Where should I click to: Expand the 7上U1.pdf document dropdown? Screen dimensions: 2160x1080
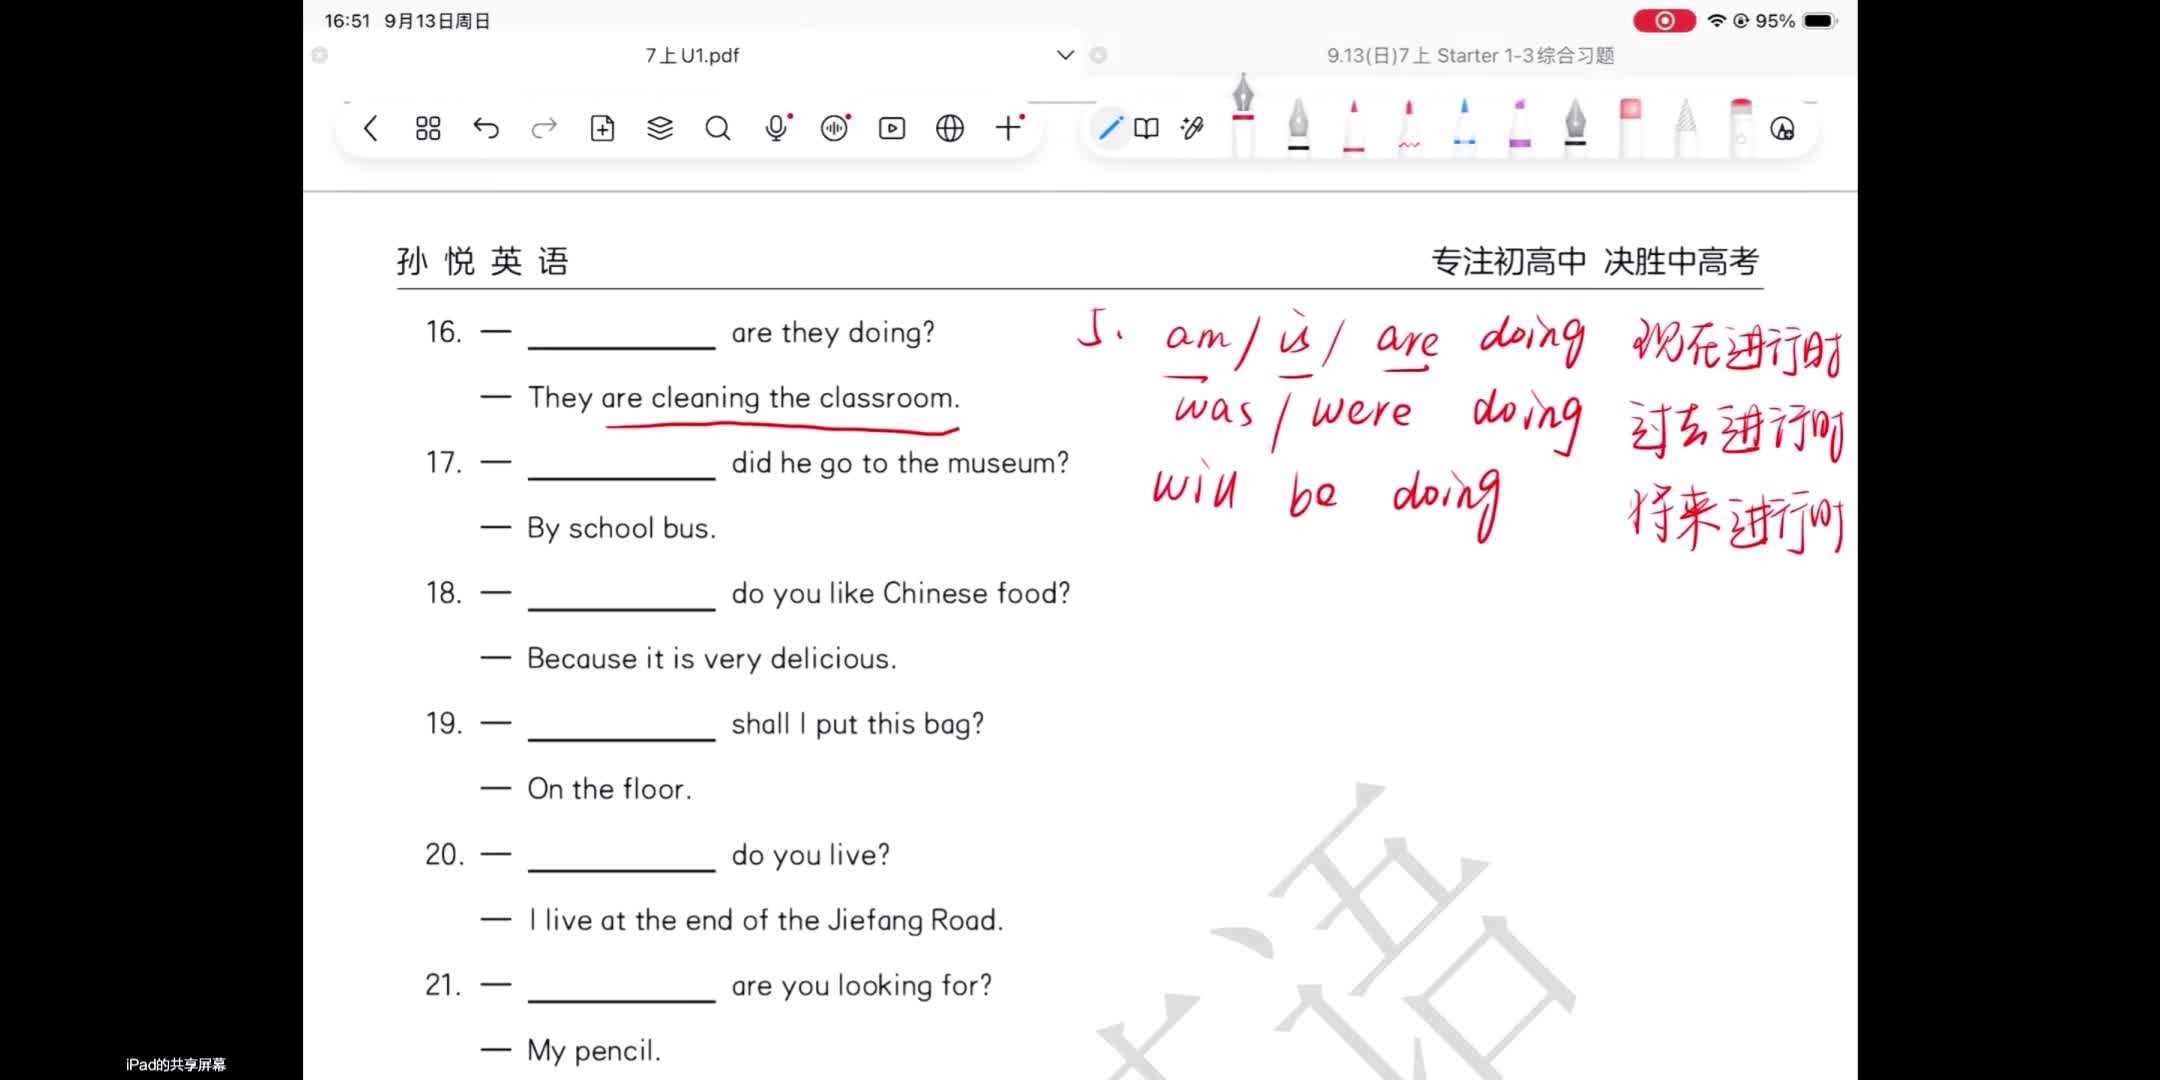tap(1065, 55)
